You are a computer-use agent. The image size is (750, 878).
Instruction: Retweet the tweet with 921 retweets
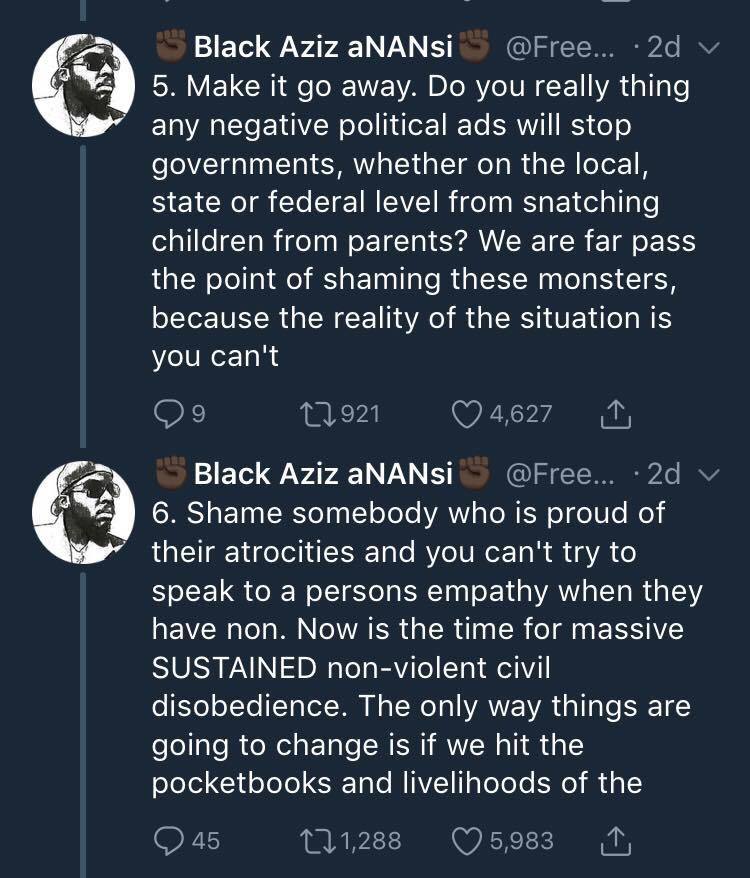click(316, 413)
